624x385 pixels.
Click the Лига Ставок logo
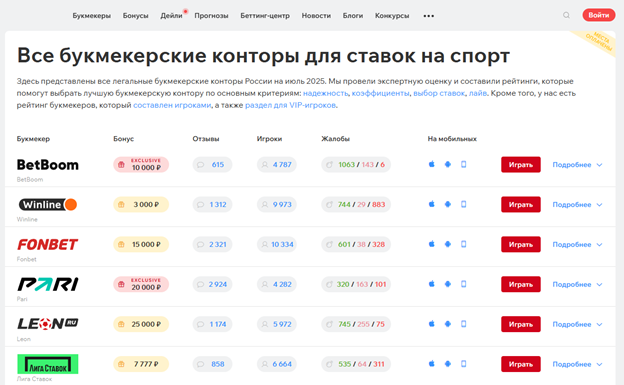click(x=48, y=364)
